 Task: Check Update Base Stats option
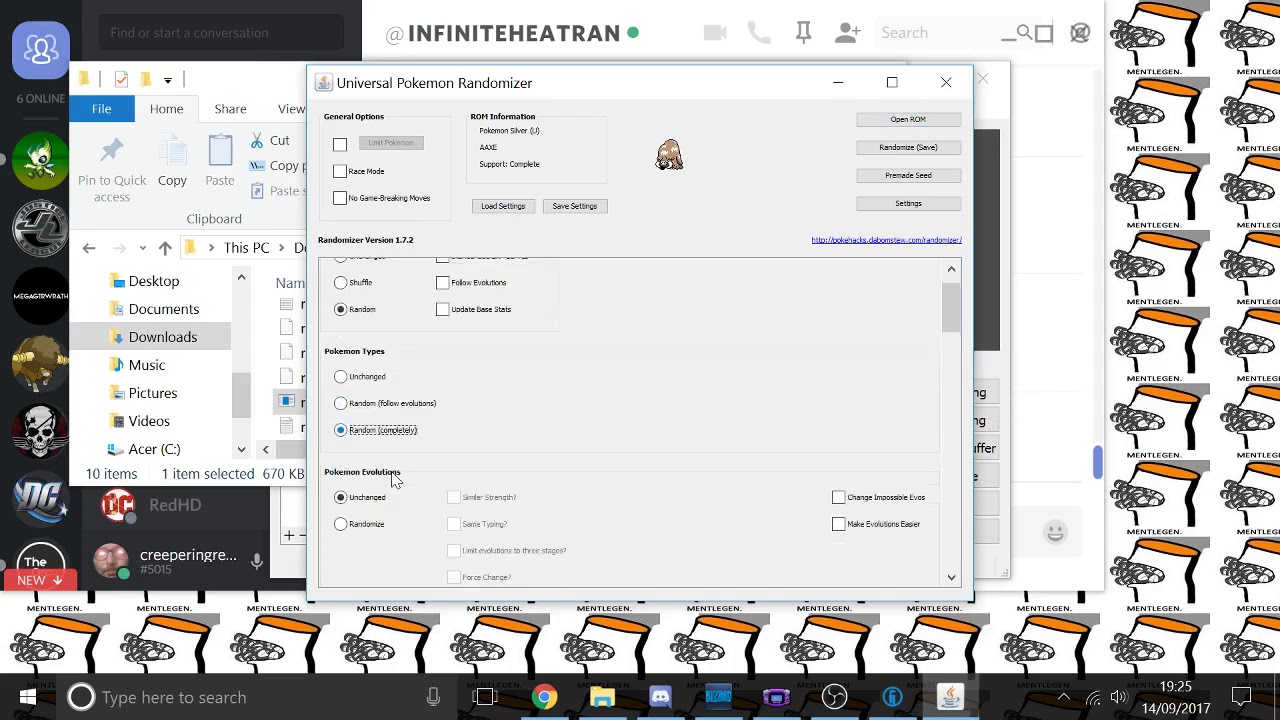click(x=442, y=310)
